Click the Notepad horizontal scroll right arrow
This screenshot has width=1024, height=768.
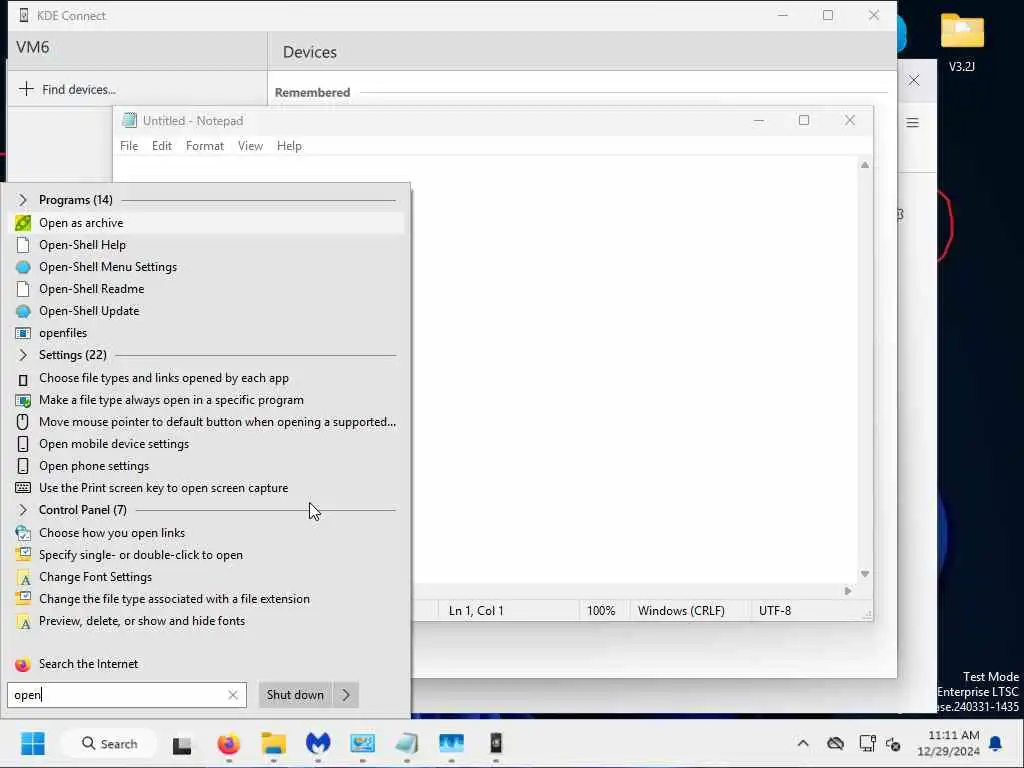tap(848, 591)
